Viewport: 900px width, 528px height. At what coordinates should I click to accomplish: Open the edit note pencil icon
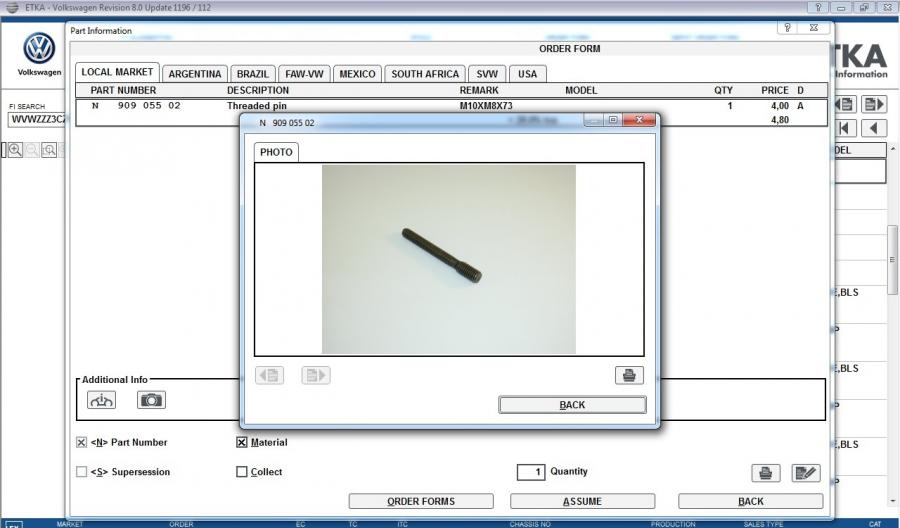[x=806, y=473]
